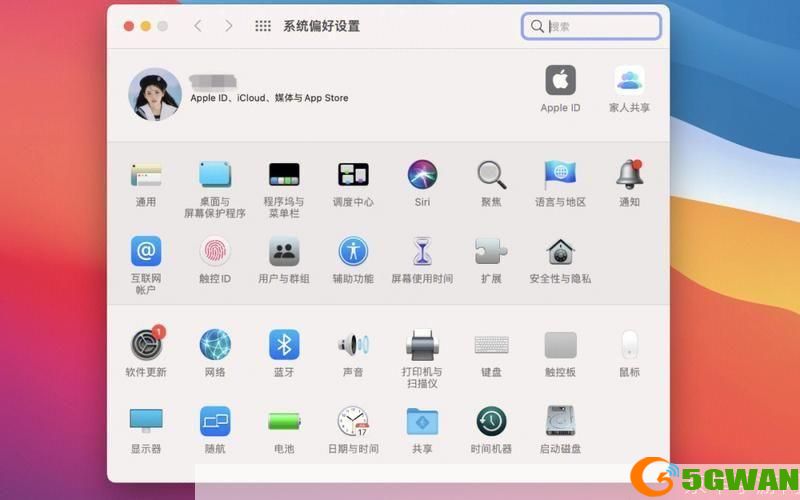
Task: Open 互联网帐户 preferences
Action: tap(146, 251)
